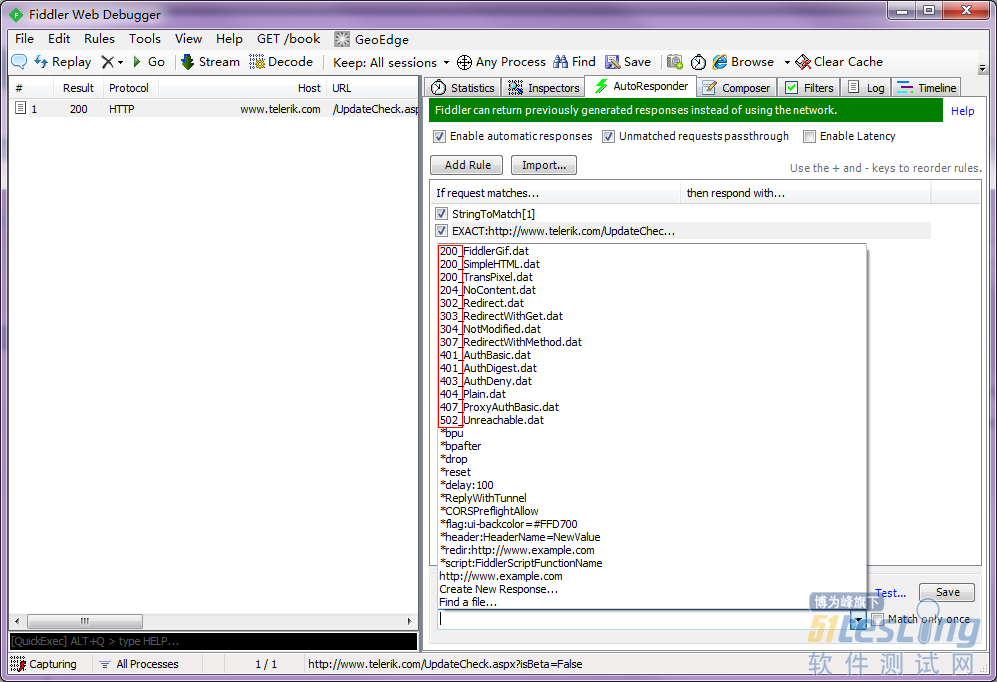Screen dimensions: 997x682
Task: Open the Tools menu
Action: tap(145, 39)
